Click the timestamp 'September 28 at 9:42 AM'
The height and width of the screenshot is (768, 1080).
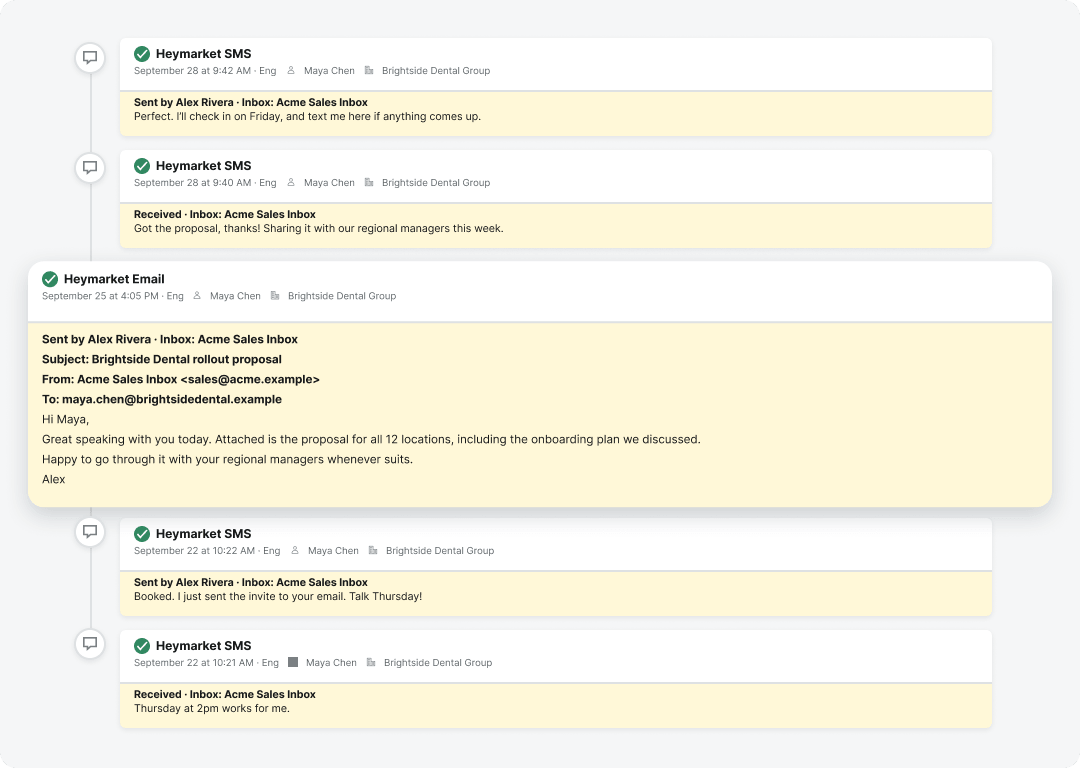192,70
